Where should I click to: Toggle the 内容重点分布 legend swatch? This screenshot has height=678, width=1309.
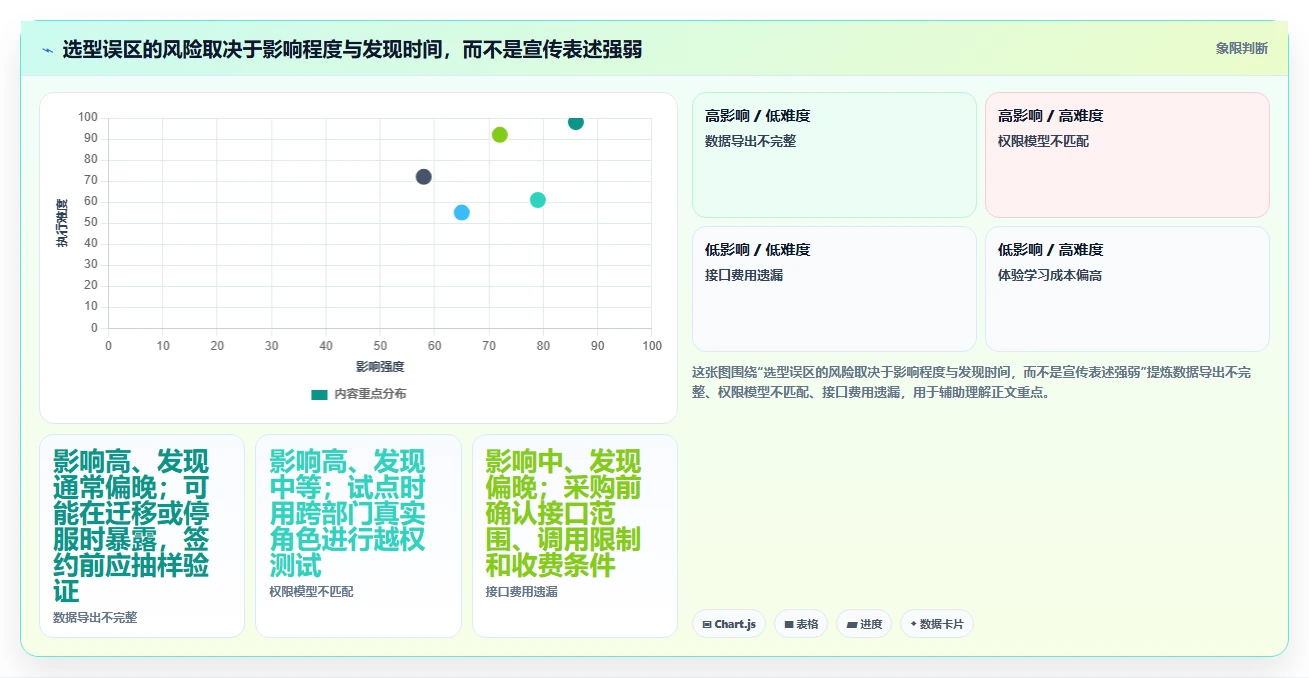[319, 394]
